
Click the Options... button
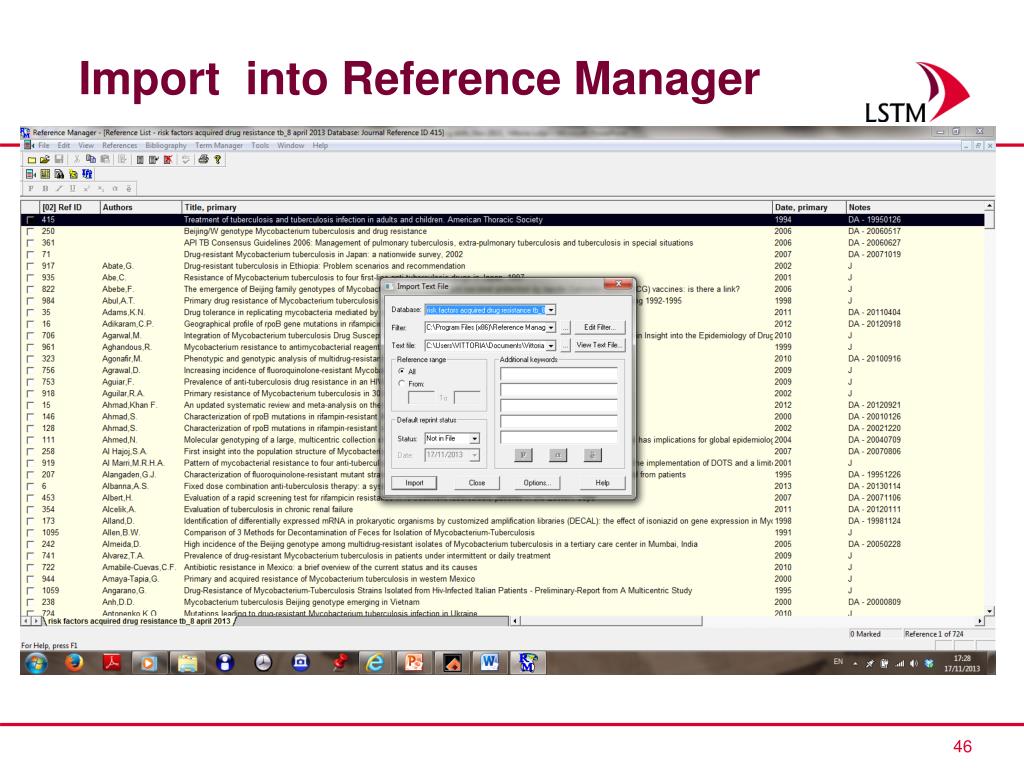[537, 483]
